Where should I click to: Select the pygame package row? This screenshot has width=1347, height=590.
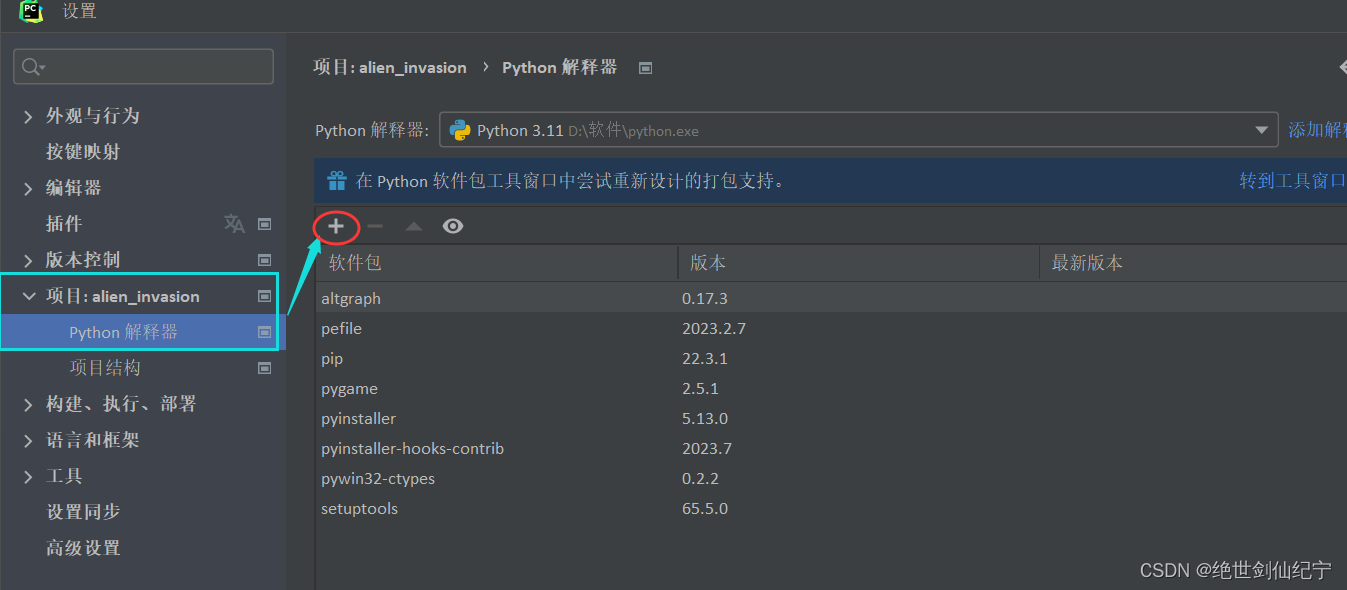pos(831,388)
